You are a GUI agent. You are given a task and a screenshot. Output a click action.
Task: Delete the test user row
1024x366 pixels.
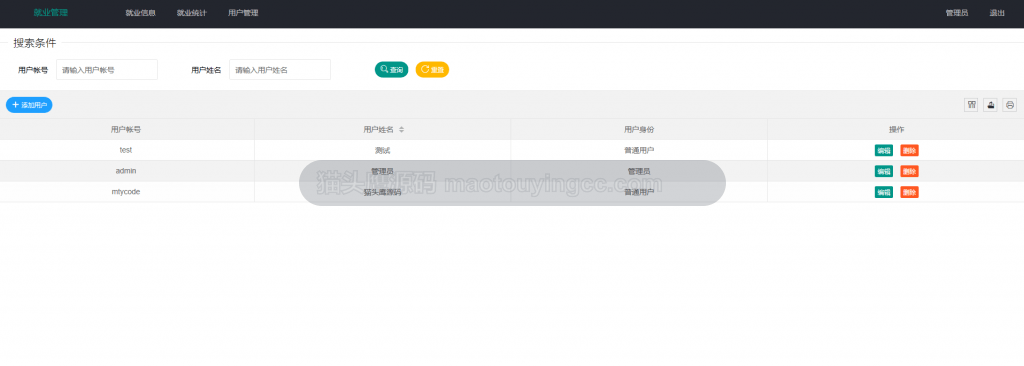(909, 150)
